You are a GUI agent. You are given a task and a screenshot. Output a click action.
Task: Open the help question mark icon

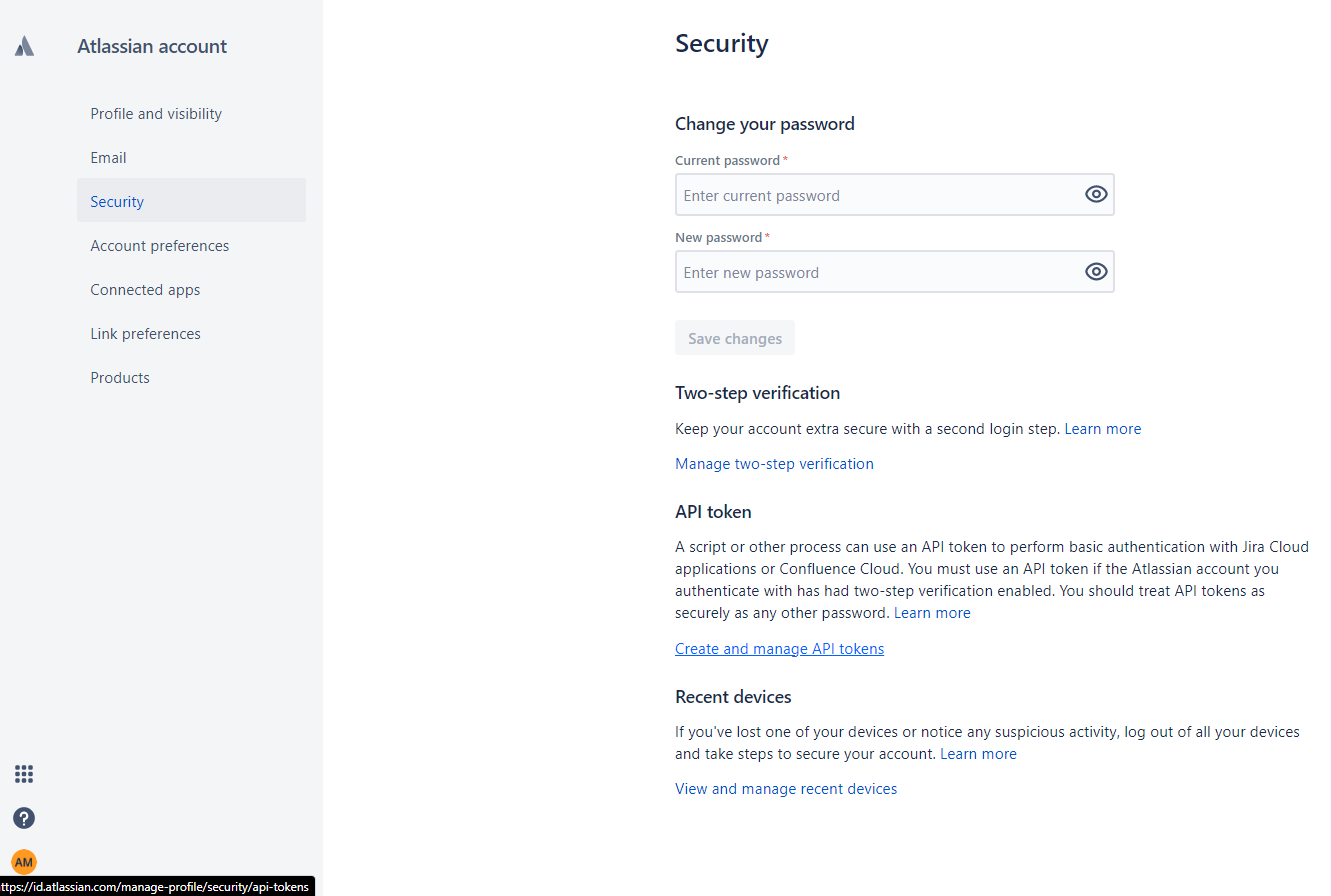pyautogui.click(x=24, y=818)
